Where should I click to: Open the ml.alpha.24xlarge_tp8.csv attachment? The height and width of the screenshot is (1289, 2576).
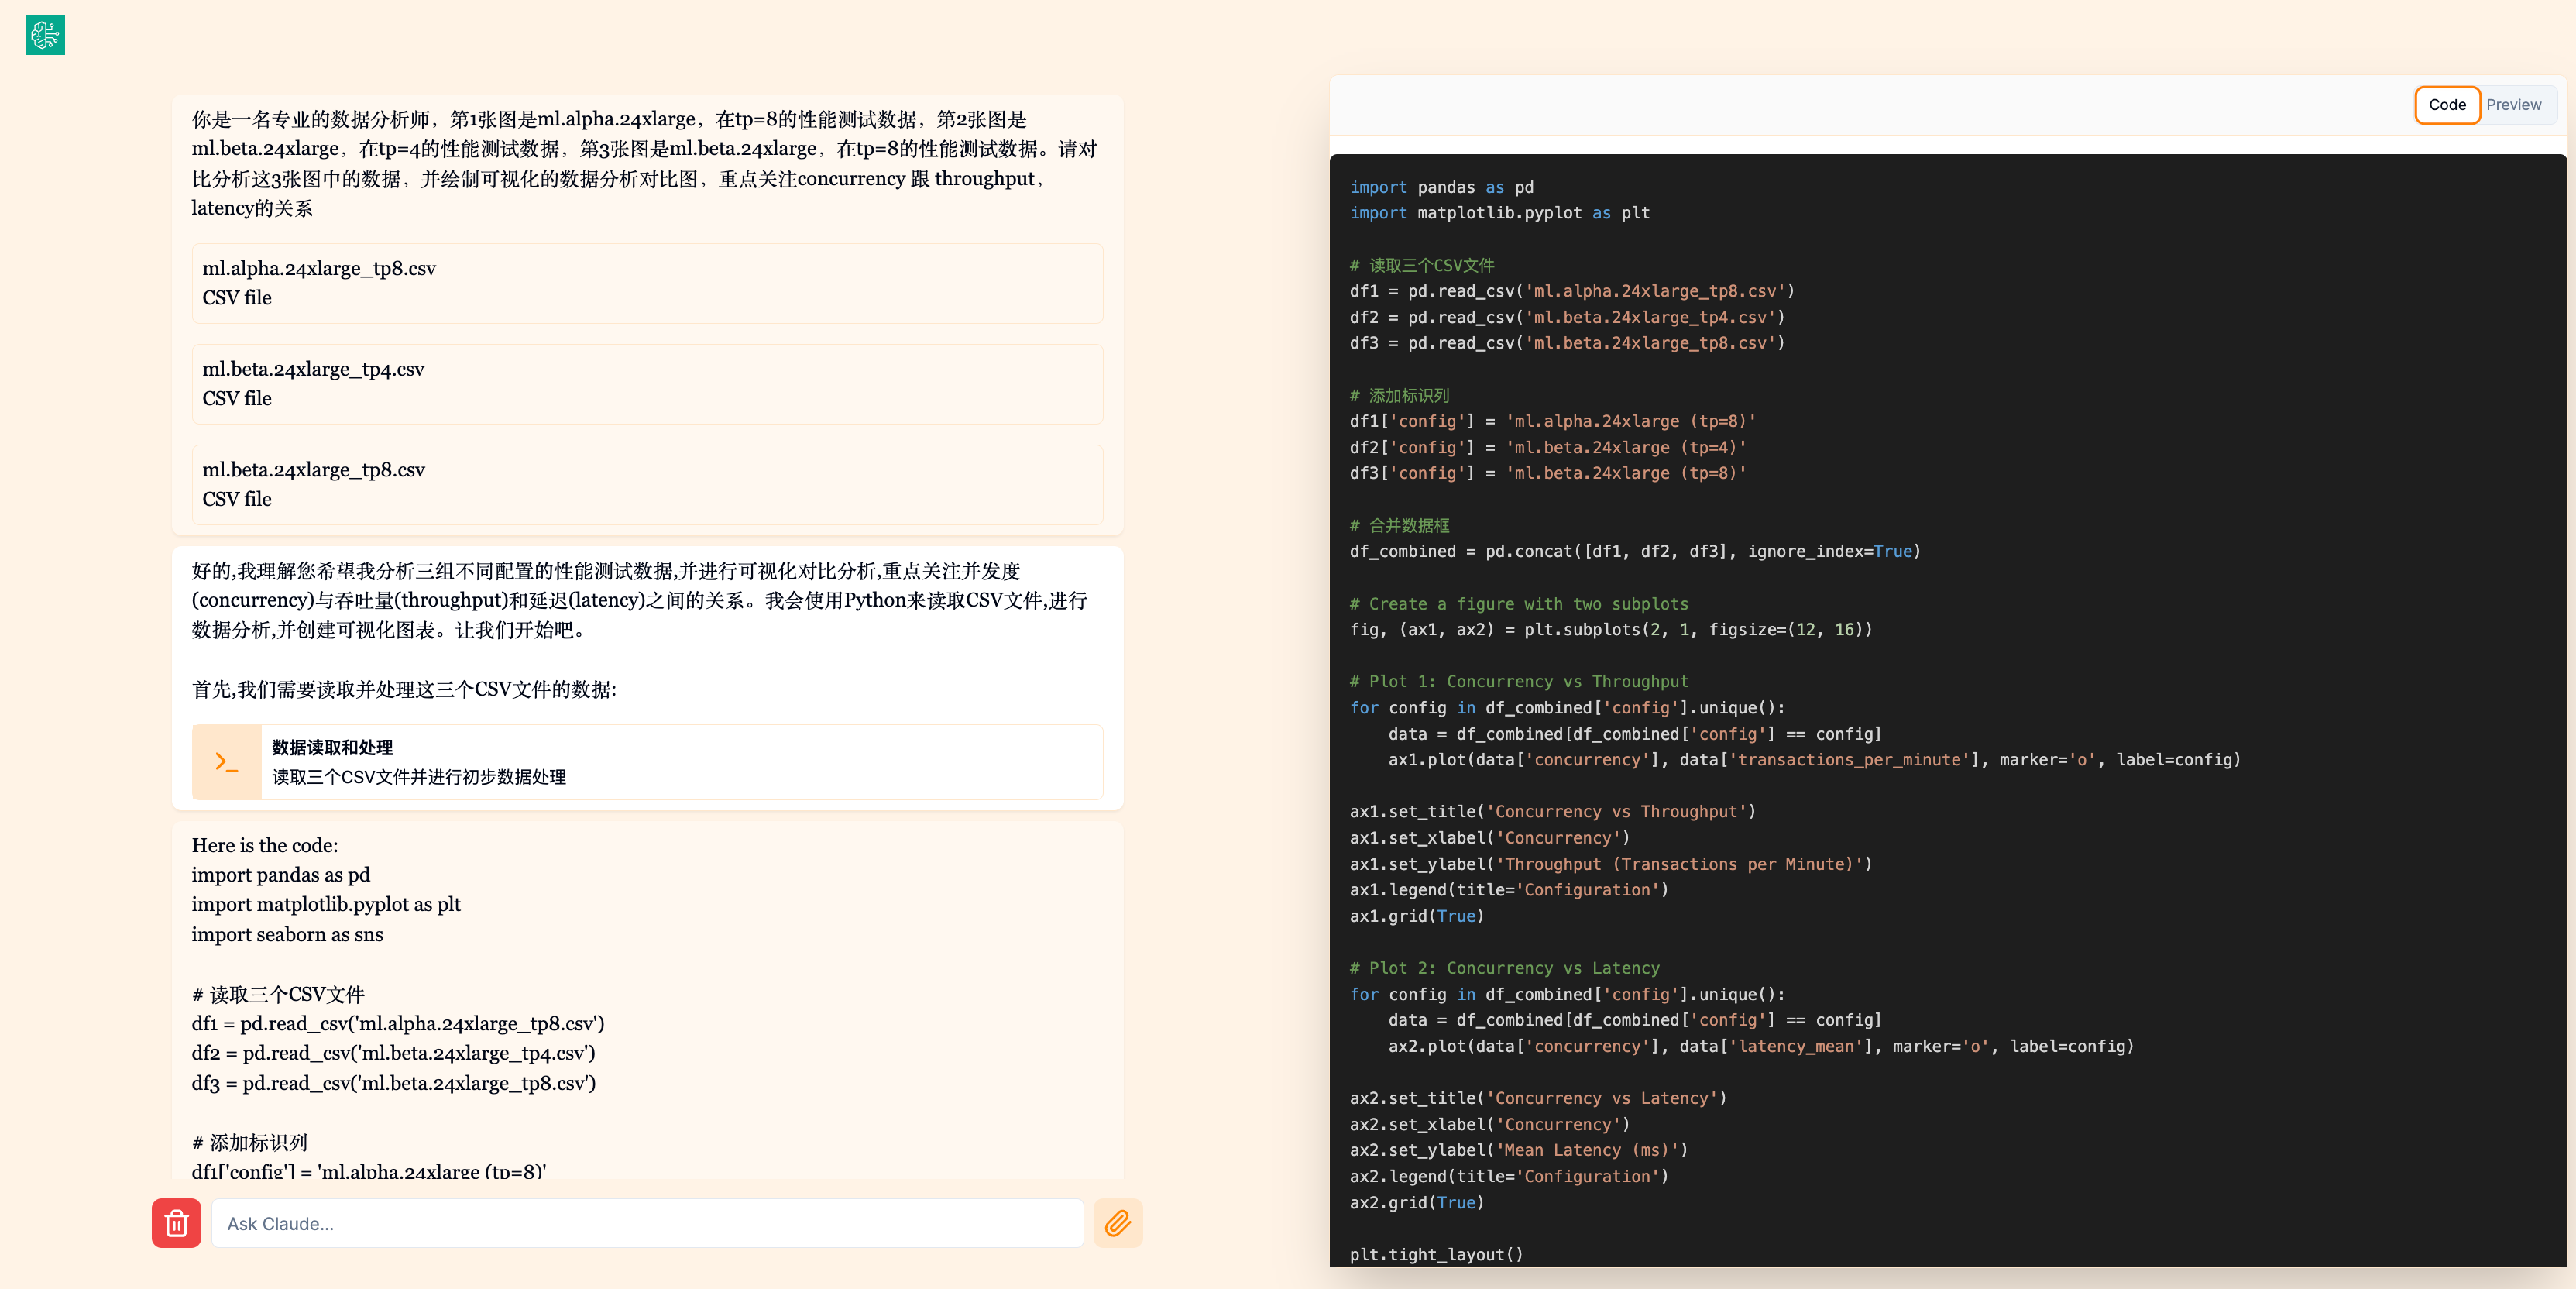click(x=647, y=283)
